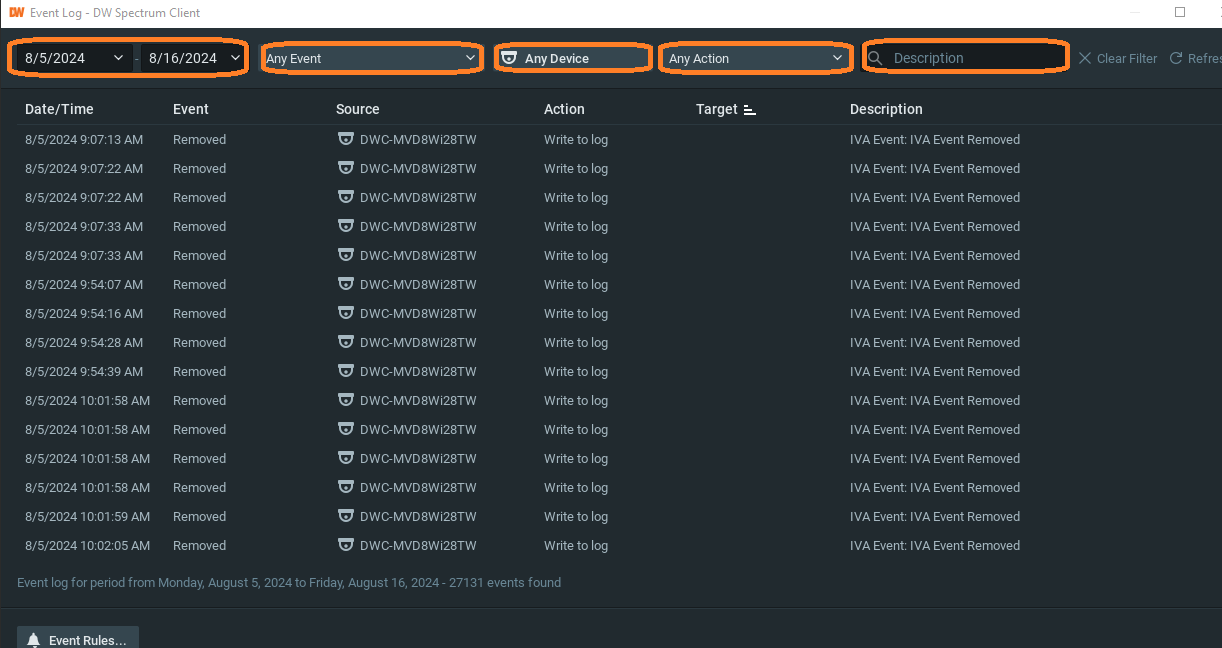Viewport: 1222px width, 648px height.
Task: Click the Description column header
Action: coord(886,109)
